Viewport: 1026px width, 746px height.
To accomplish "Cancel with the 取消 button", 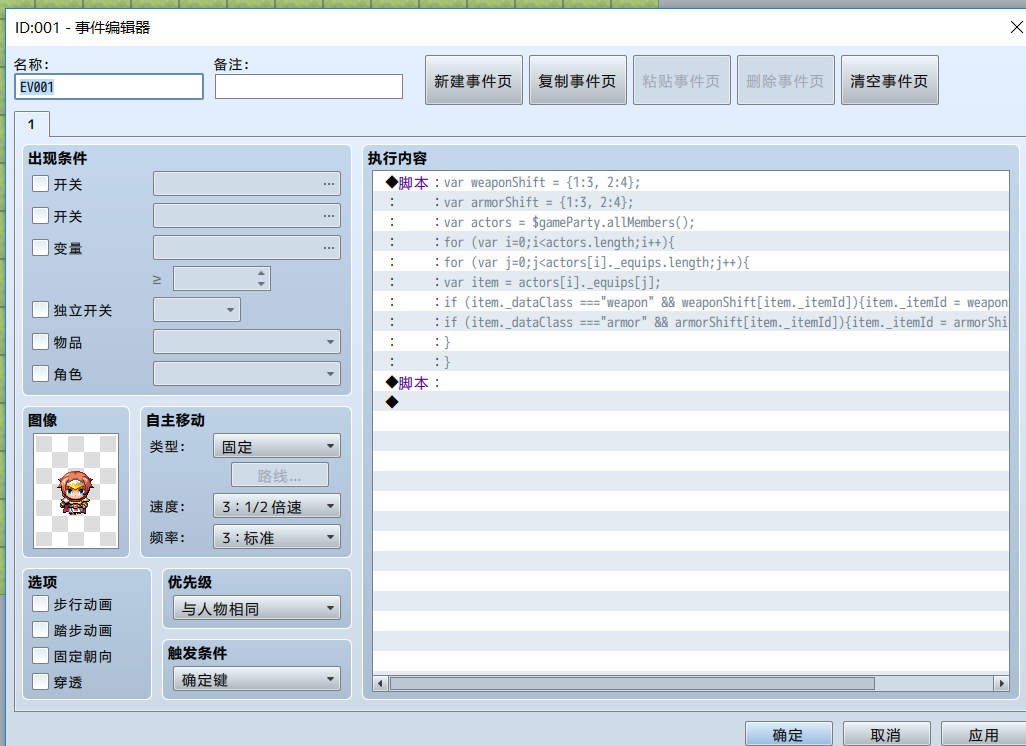I will 887,735.
